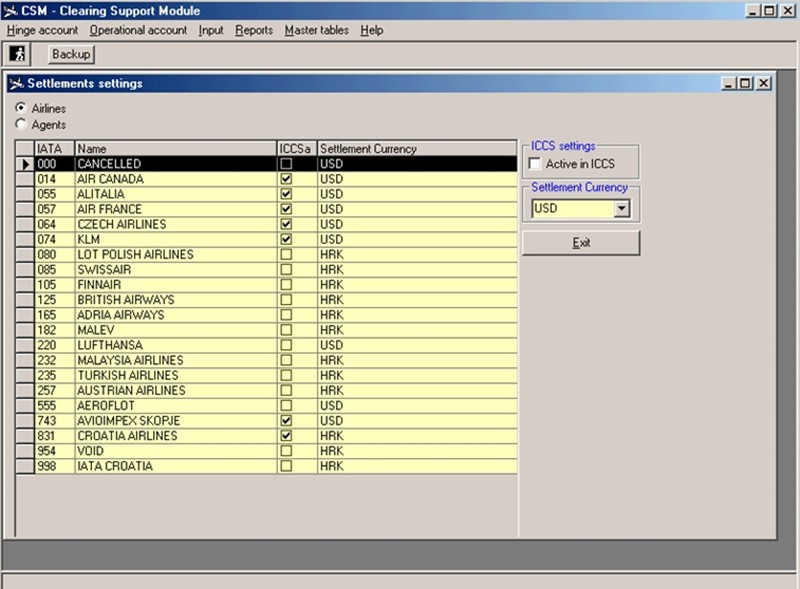Toggle ICCS checkbox for AIR FRANCE
800x589 pixels.
286,209
